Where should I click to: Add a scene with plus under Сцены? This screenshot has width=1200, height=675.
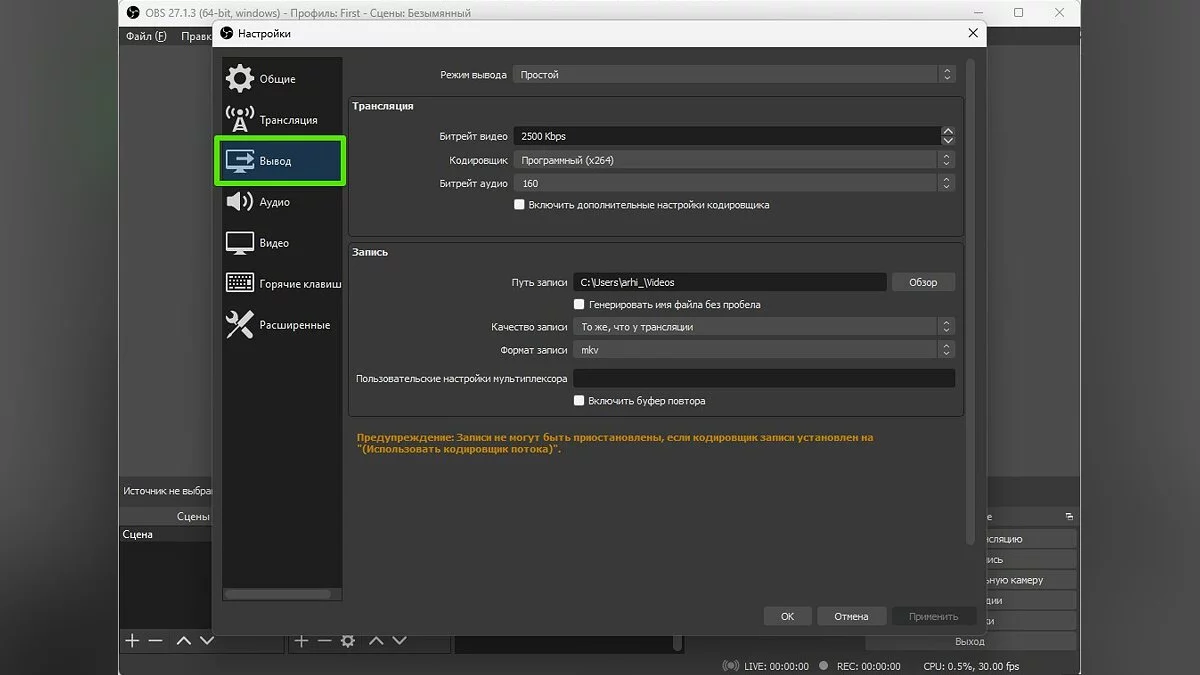click(131, 641)
